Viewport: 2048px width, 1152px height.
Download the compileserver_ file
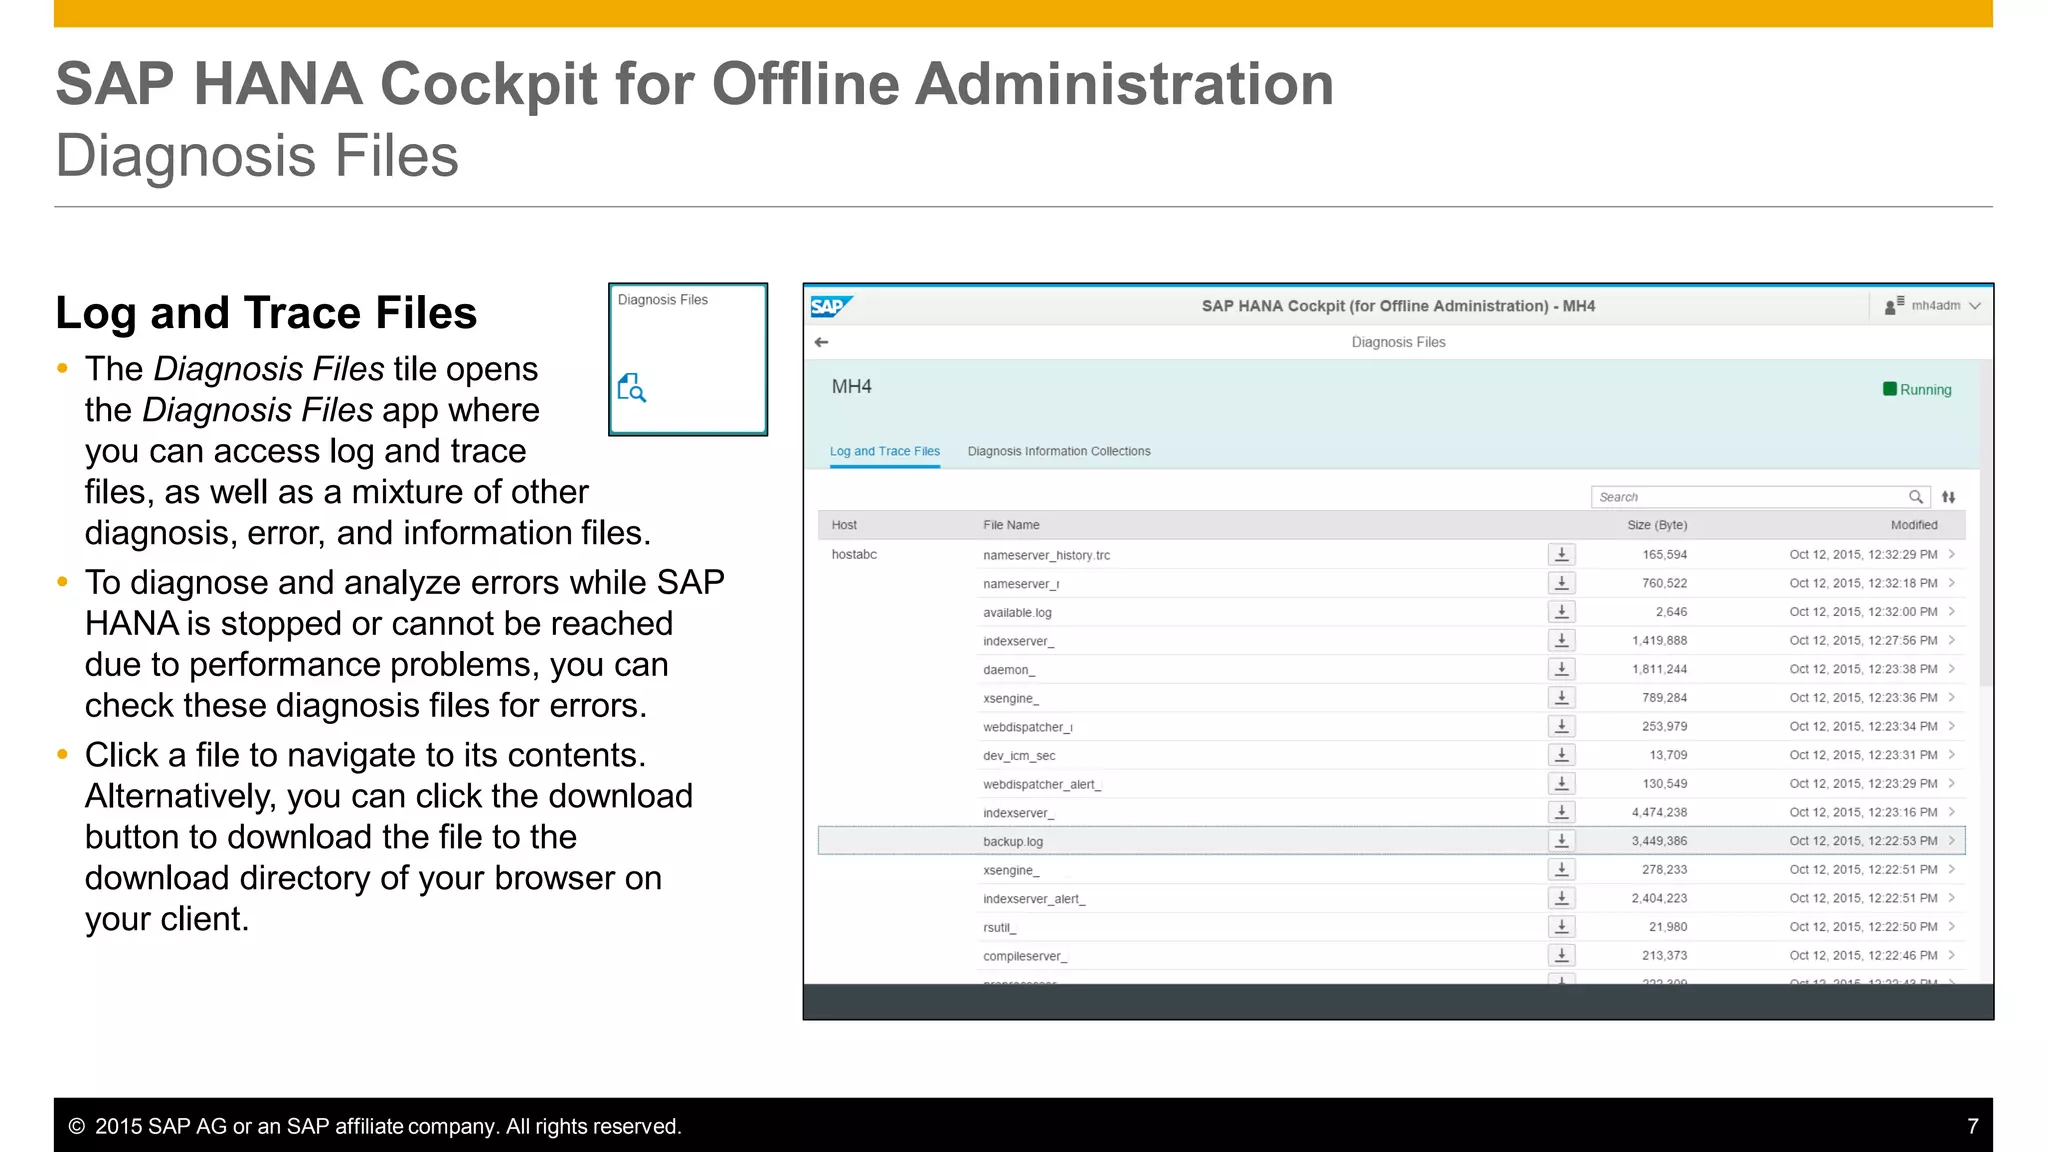point(1562,955)
